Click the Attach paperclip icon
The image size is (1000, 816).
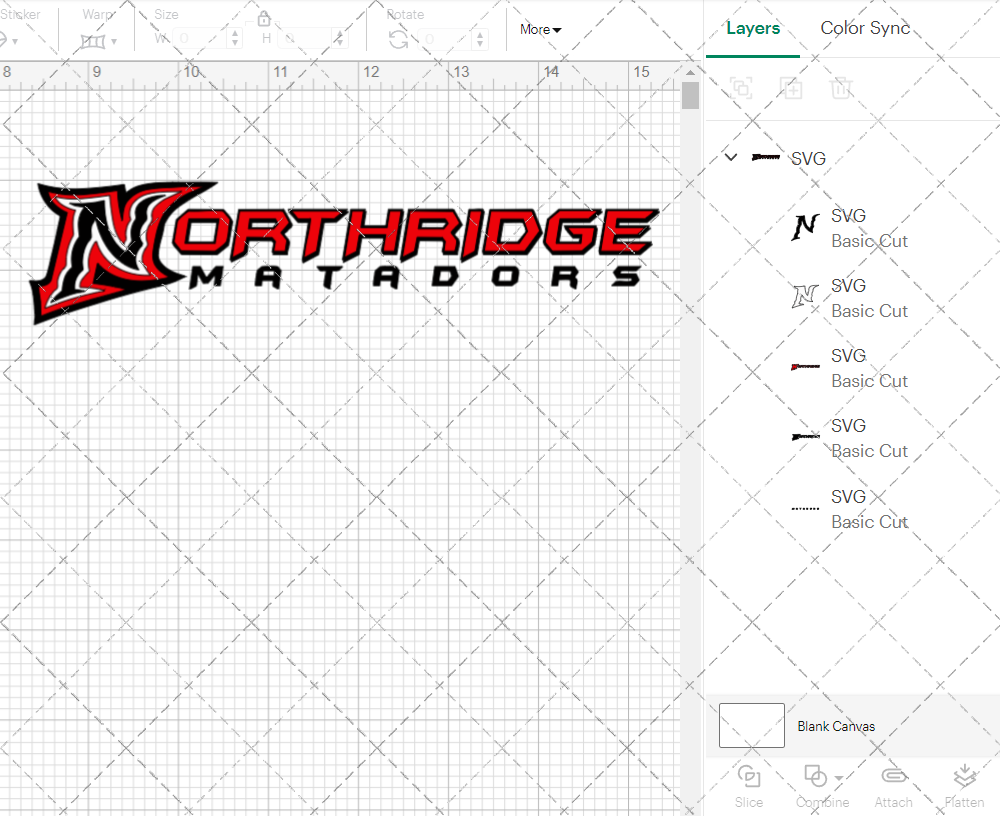coord(893,776)
